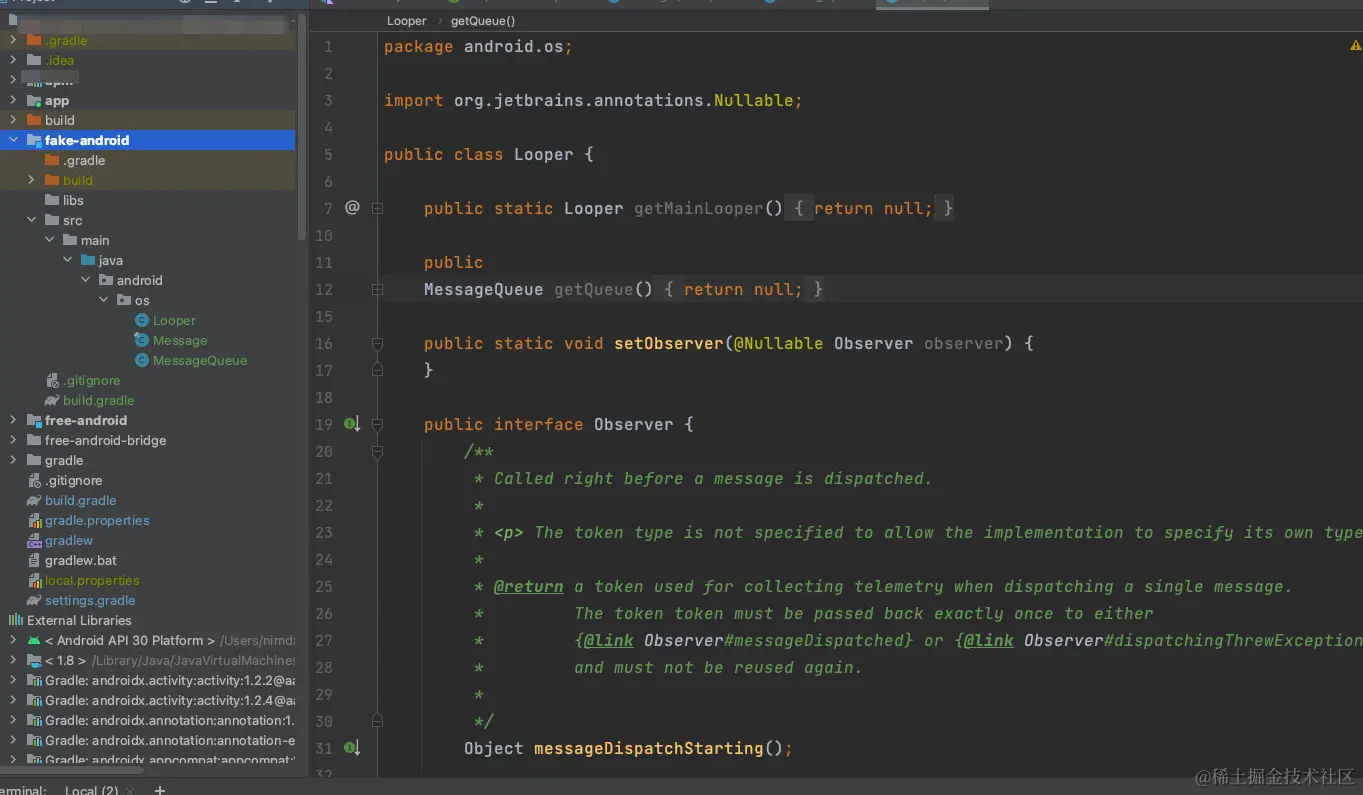Click the getQueue() breadcrumb

click(x=483, y=21)
